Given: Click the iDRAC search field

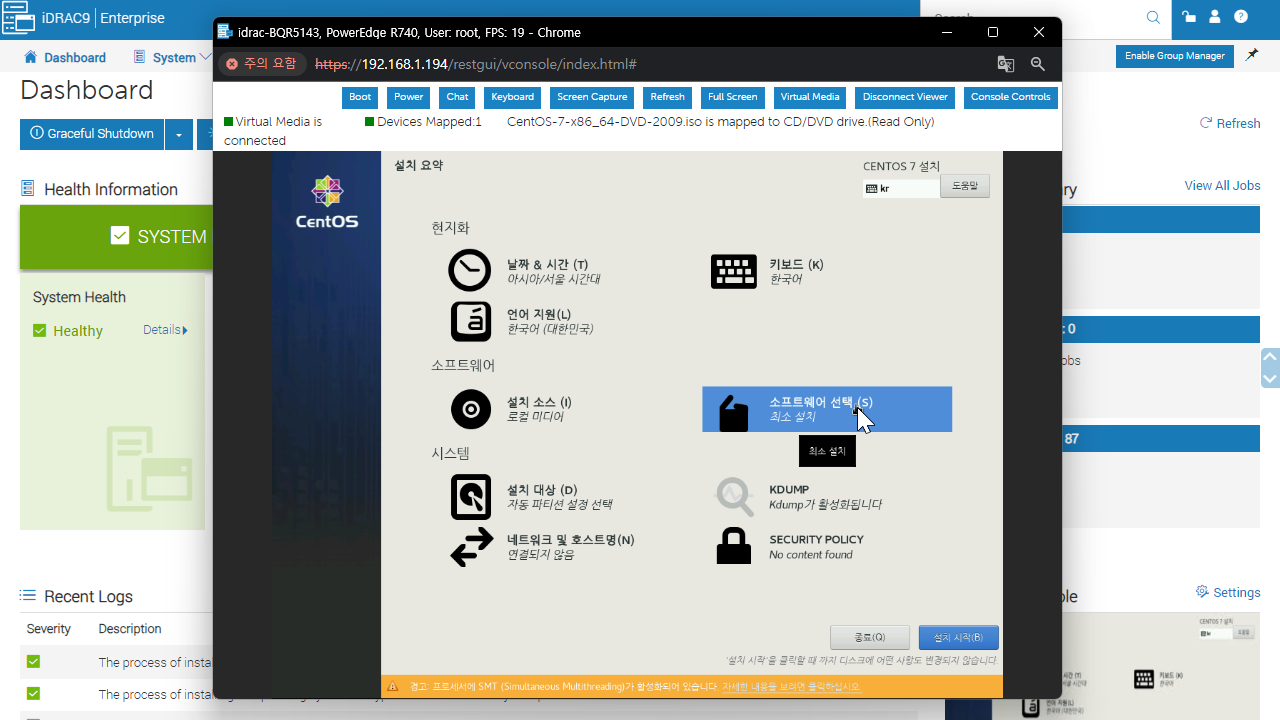Looking at the screenshot, I should 1034,17.
